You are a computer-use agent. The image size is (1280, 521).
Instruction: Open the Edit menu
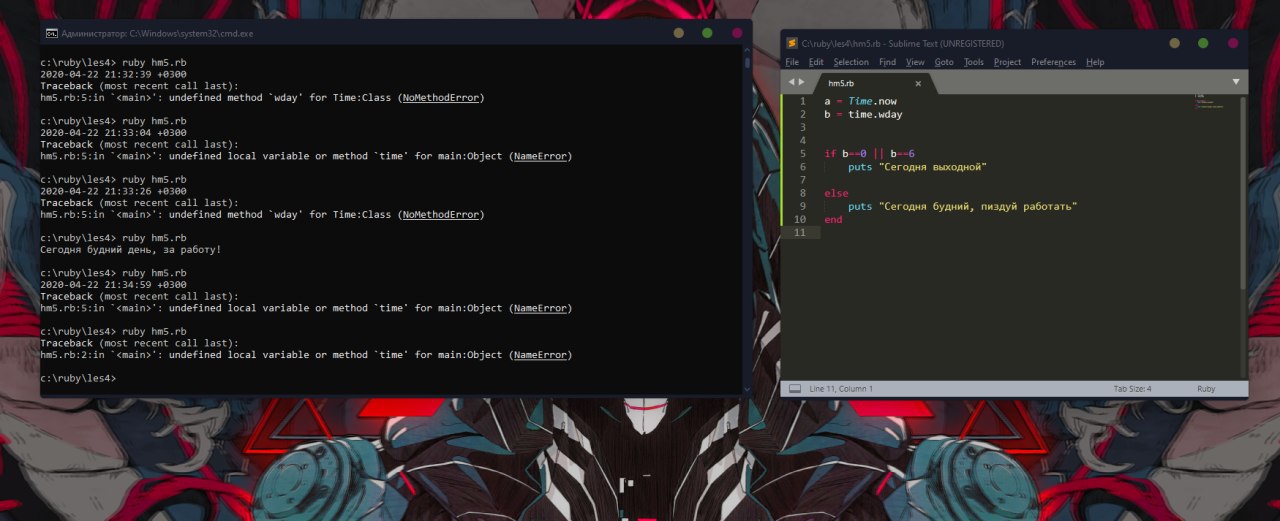tap(816, 62)
